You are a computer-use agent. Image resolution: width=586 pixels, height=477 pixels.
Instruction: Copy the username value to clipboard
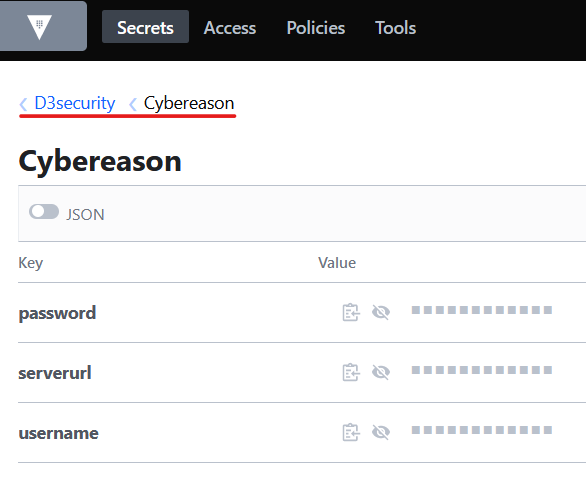coord(351,432)
